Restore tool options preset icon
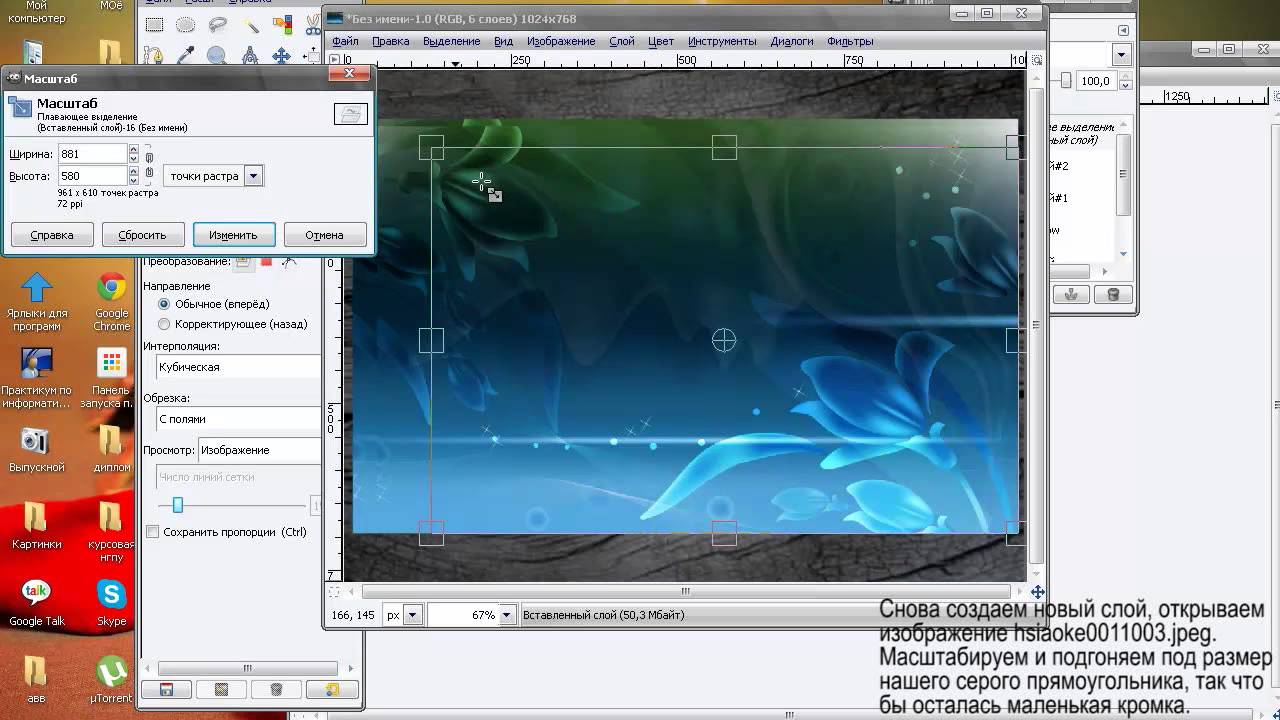The height and width of the screenshot is (720, 1280). click(222, 689)
